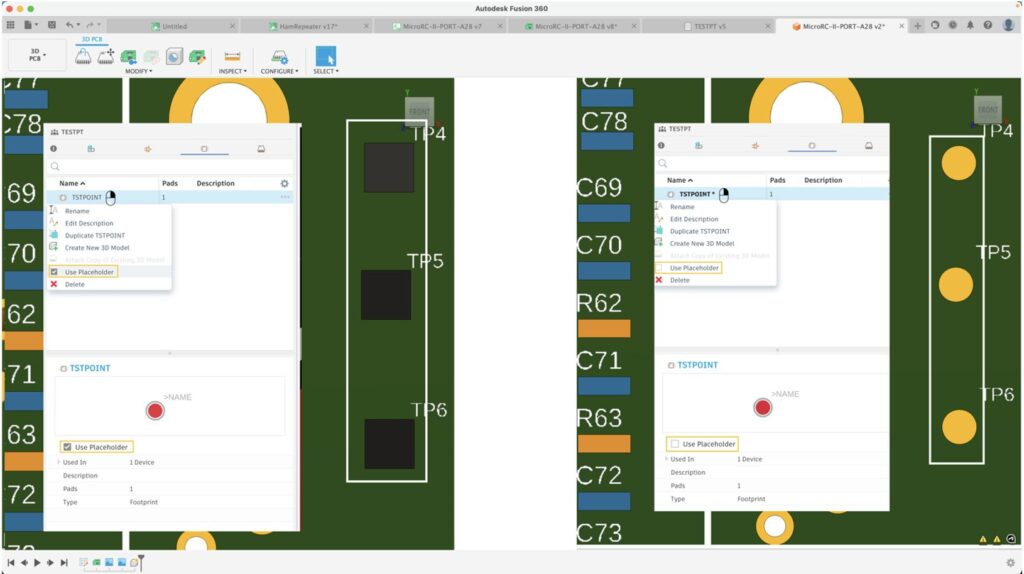Viewport: 1024px width, 574px height.
Task: Click the Save icon in top bar
Action: pos(52,25)
